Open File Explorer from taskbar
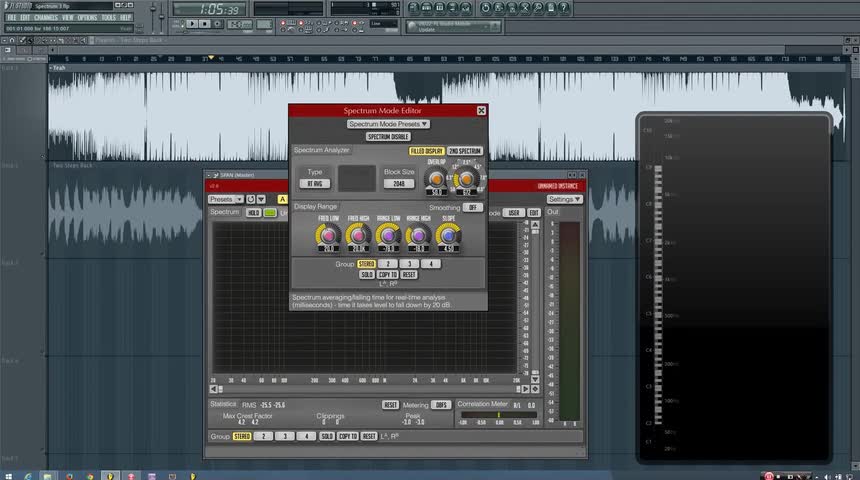 click(x=48, y=476)
